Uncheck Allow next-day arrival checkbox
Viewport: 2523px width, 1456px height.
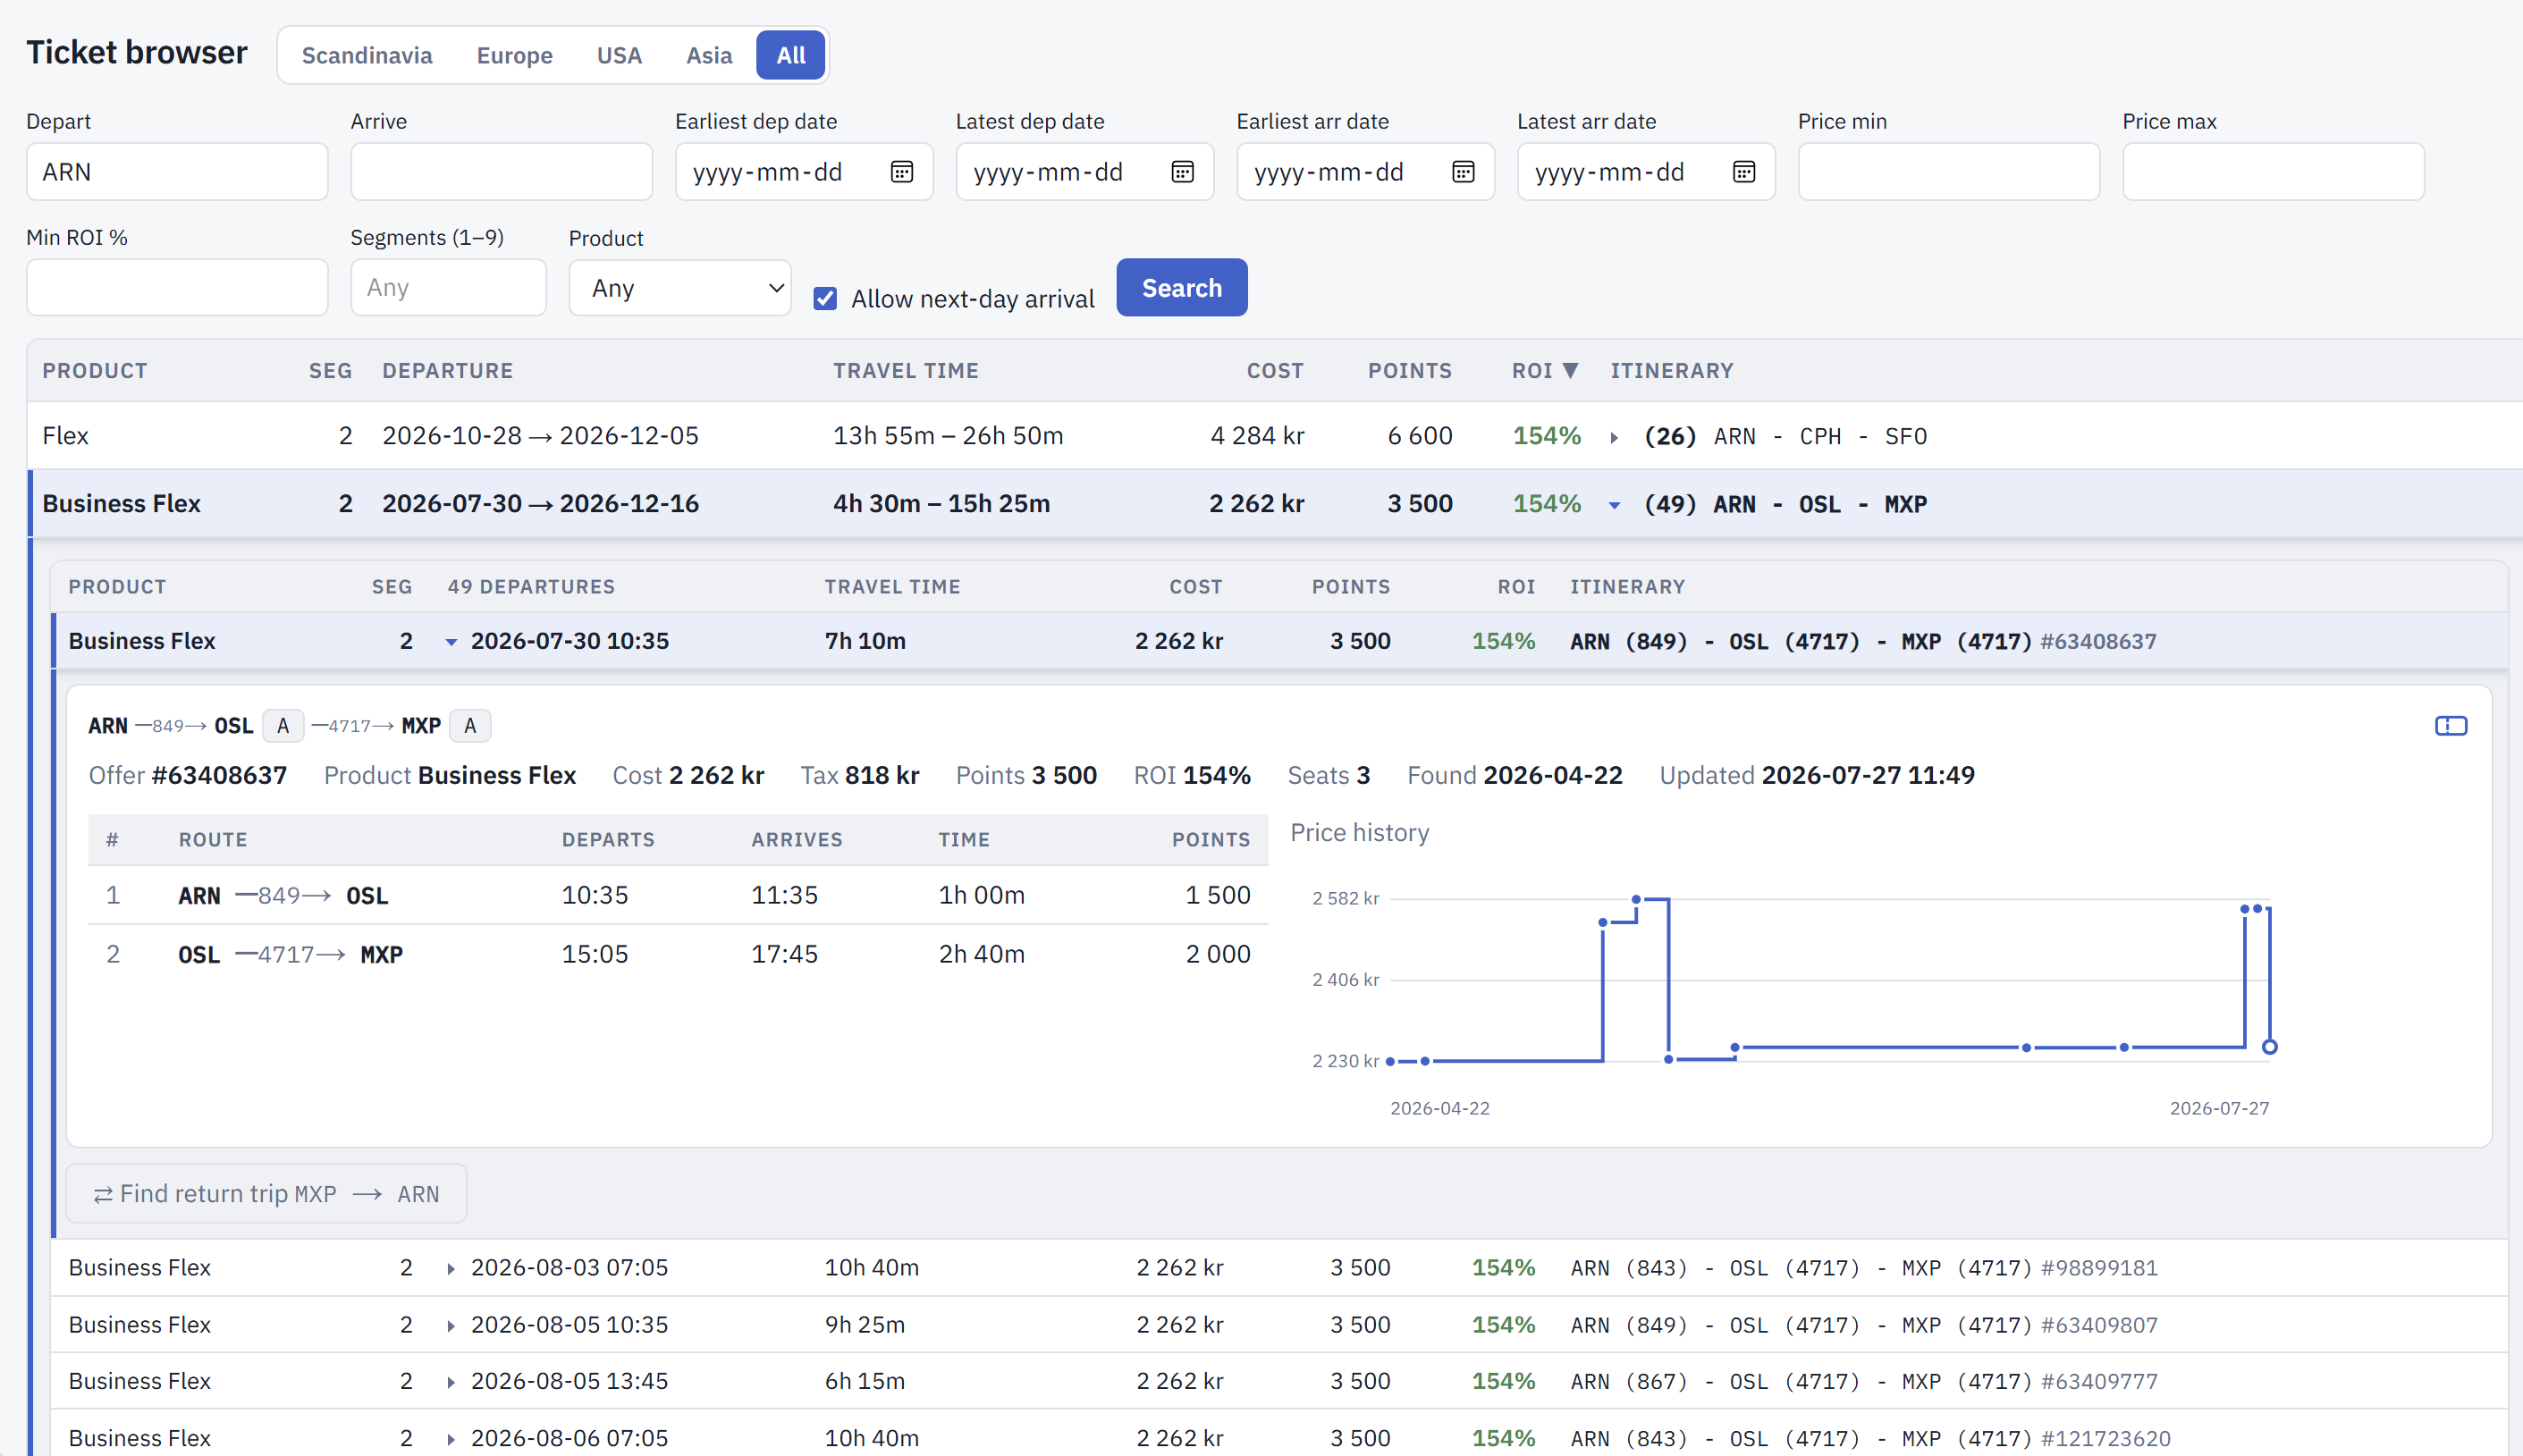click(825, 299)
